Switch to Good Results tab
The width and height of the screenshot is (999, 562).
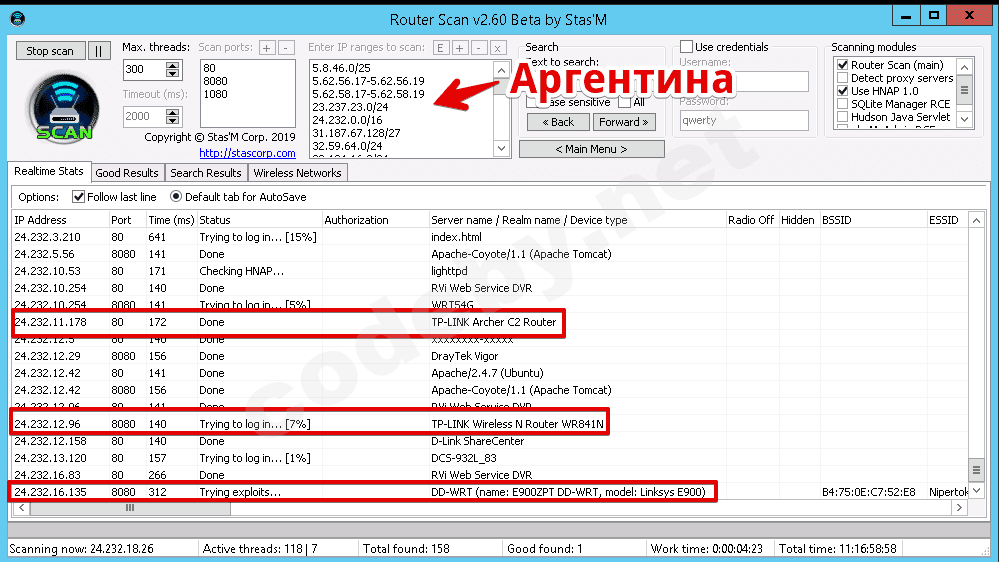(127, 173)
